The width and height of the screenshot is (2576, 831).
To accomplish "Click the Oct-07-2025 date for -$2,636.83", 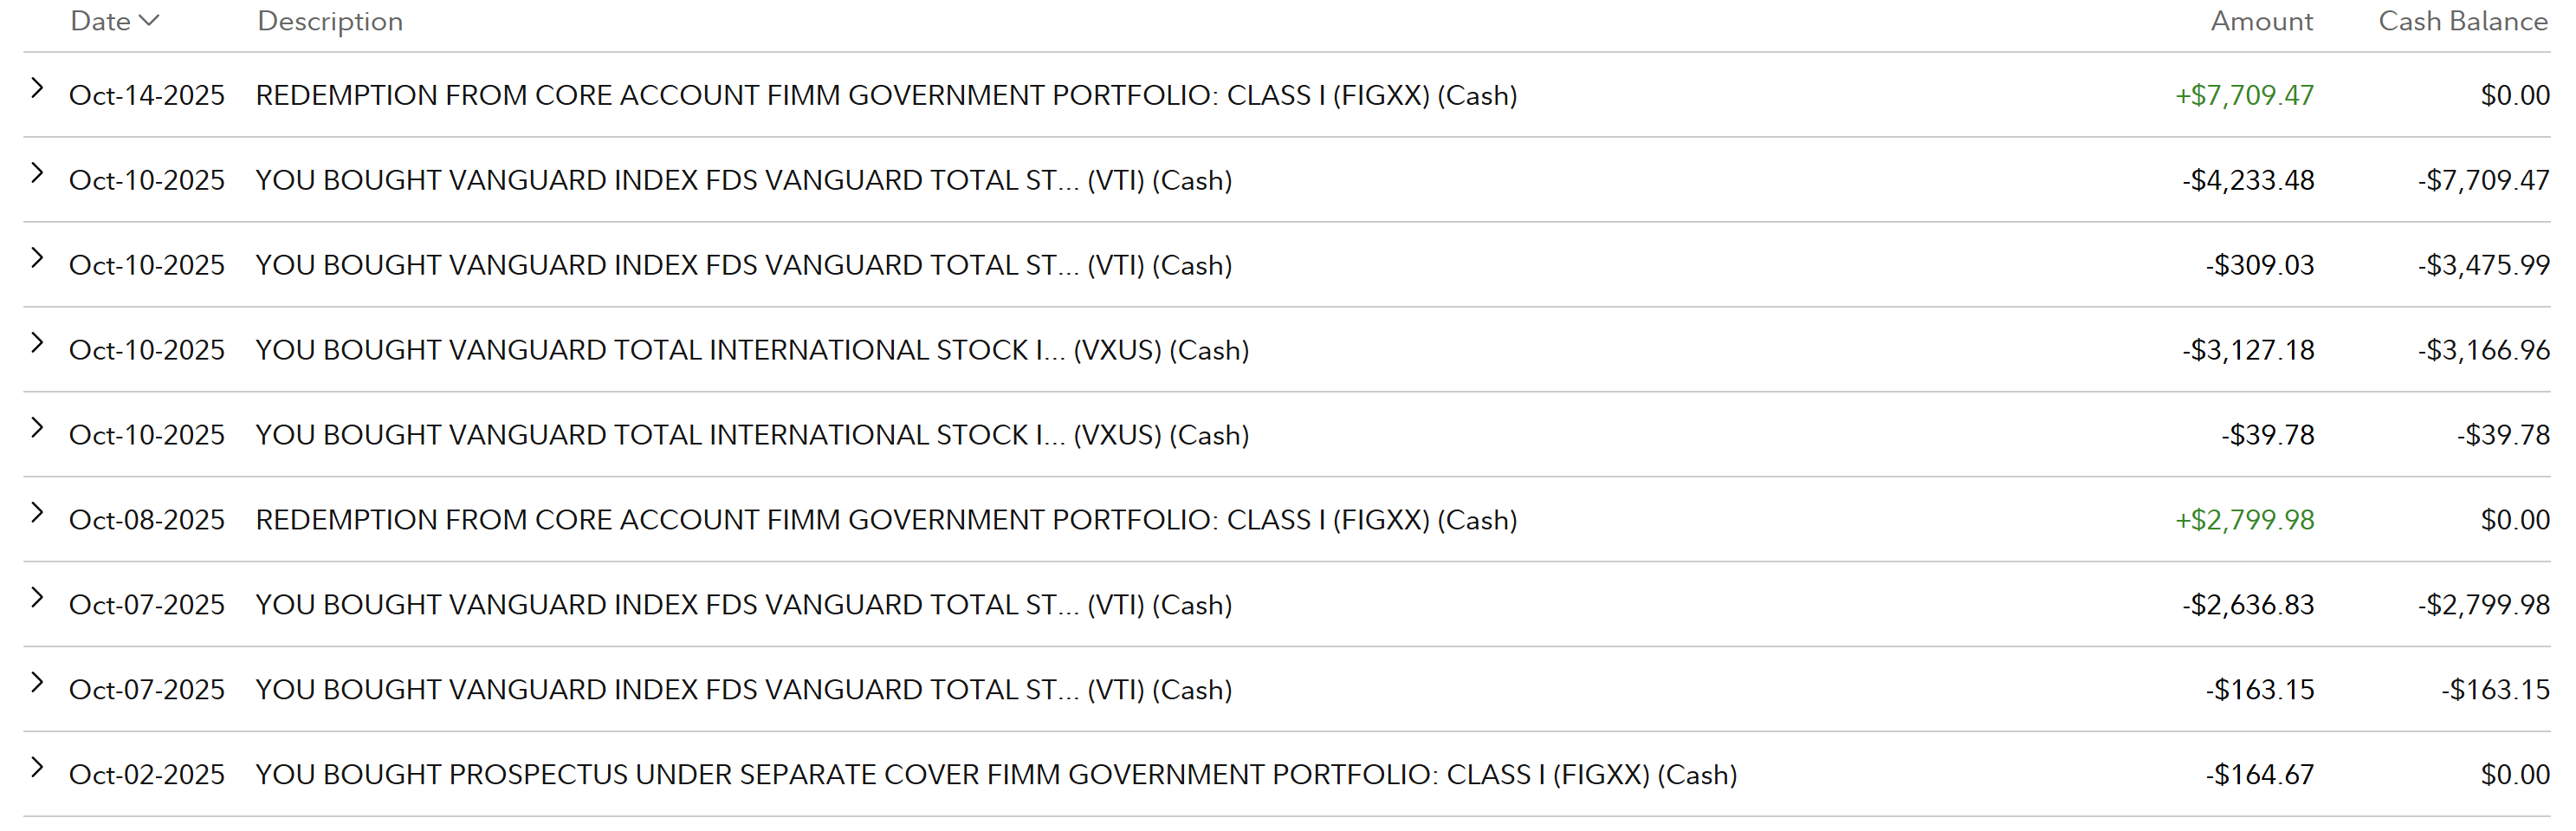I will point(147,605).
